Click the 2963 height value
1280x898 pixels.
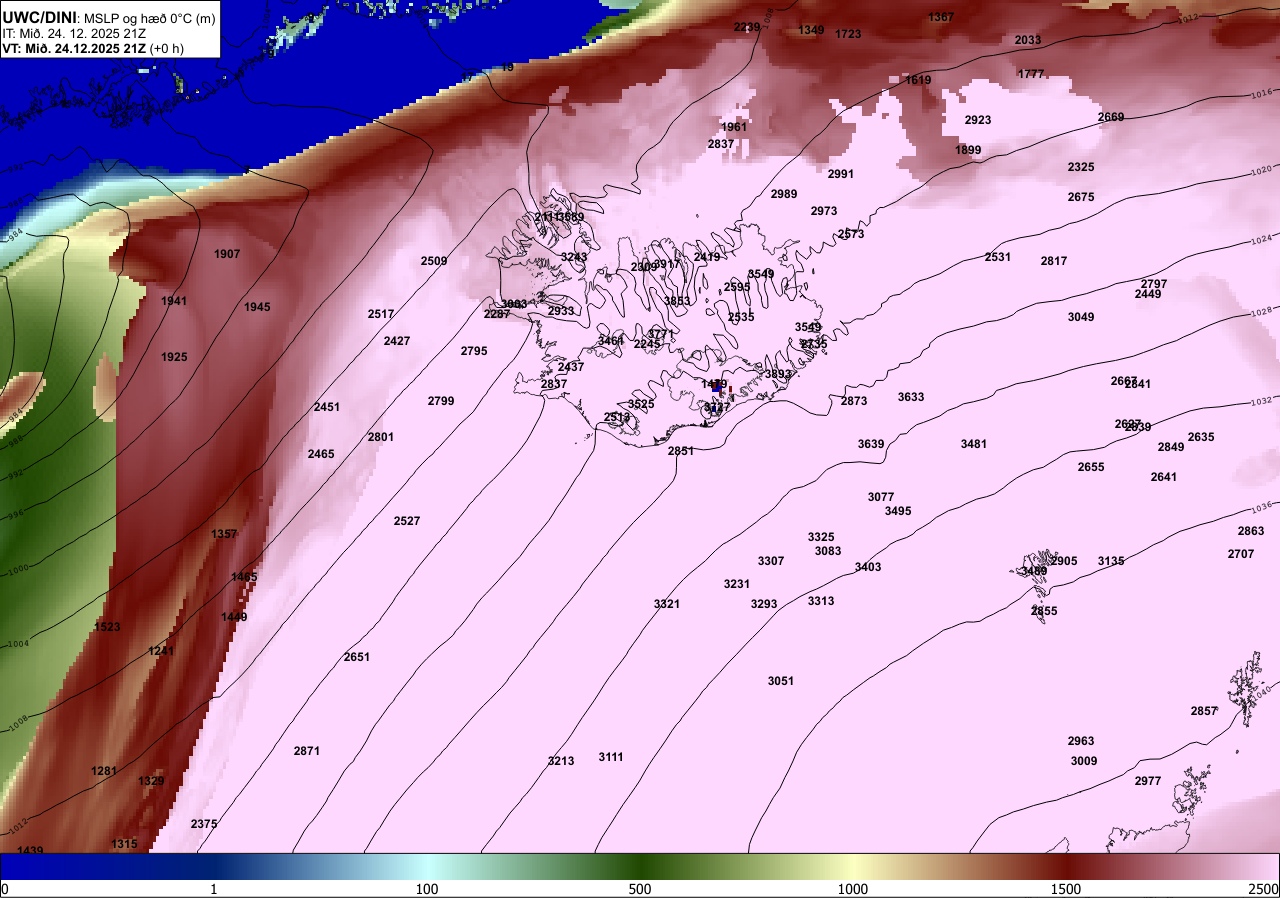point(1081,741)
